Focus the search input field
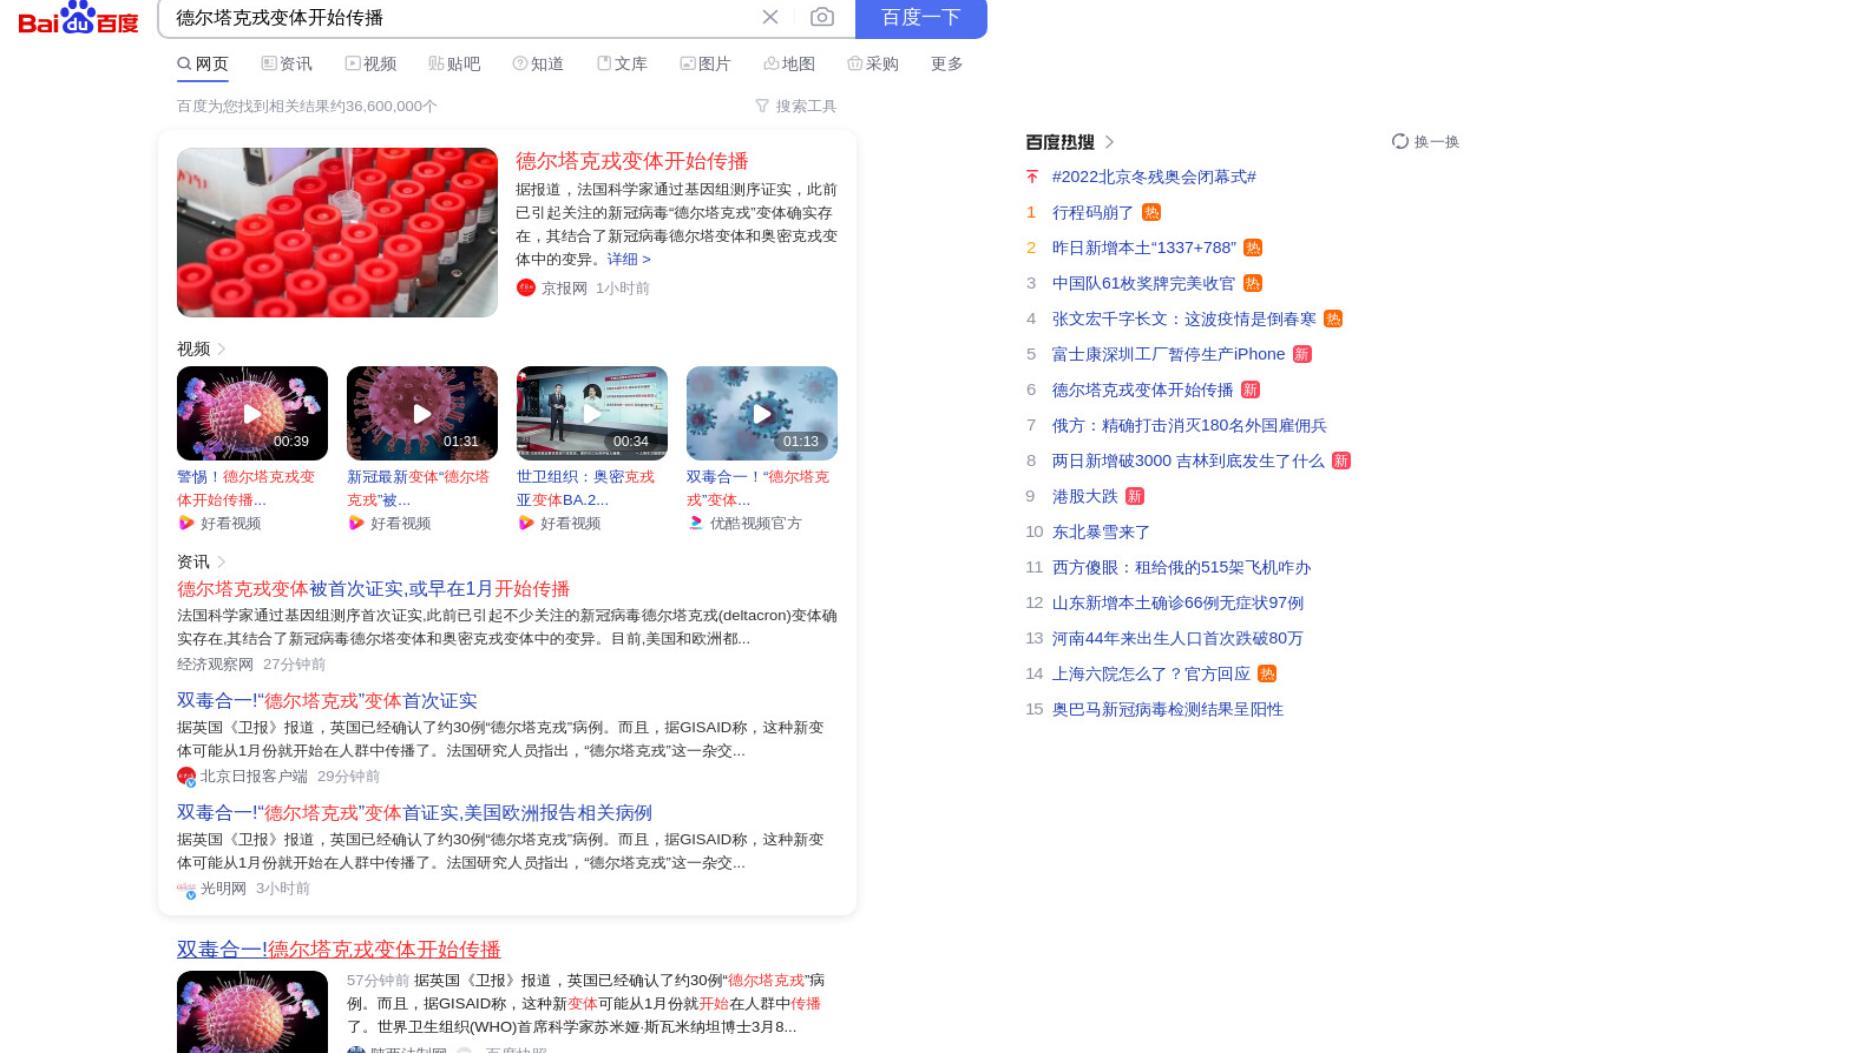Image resolution: width=1858 pixels, height=1053 pixels. [460, 17]
